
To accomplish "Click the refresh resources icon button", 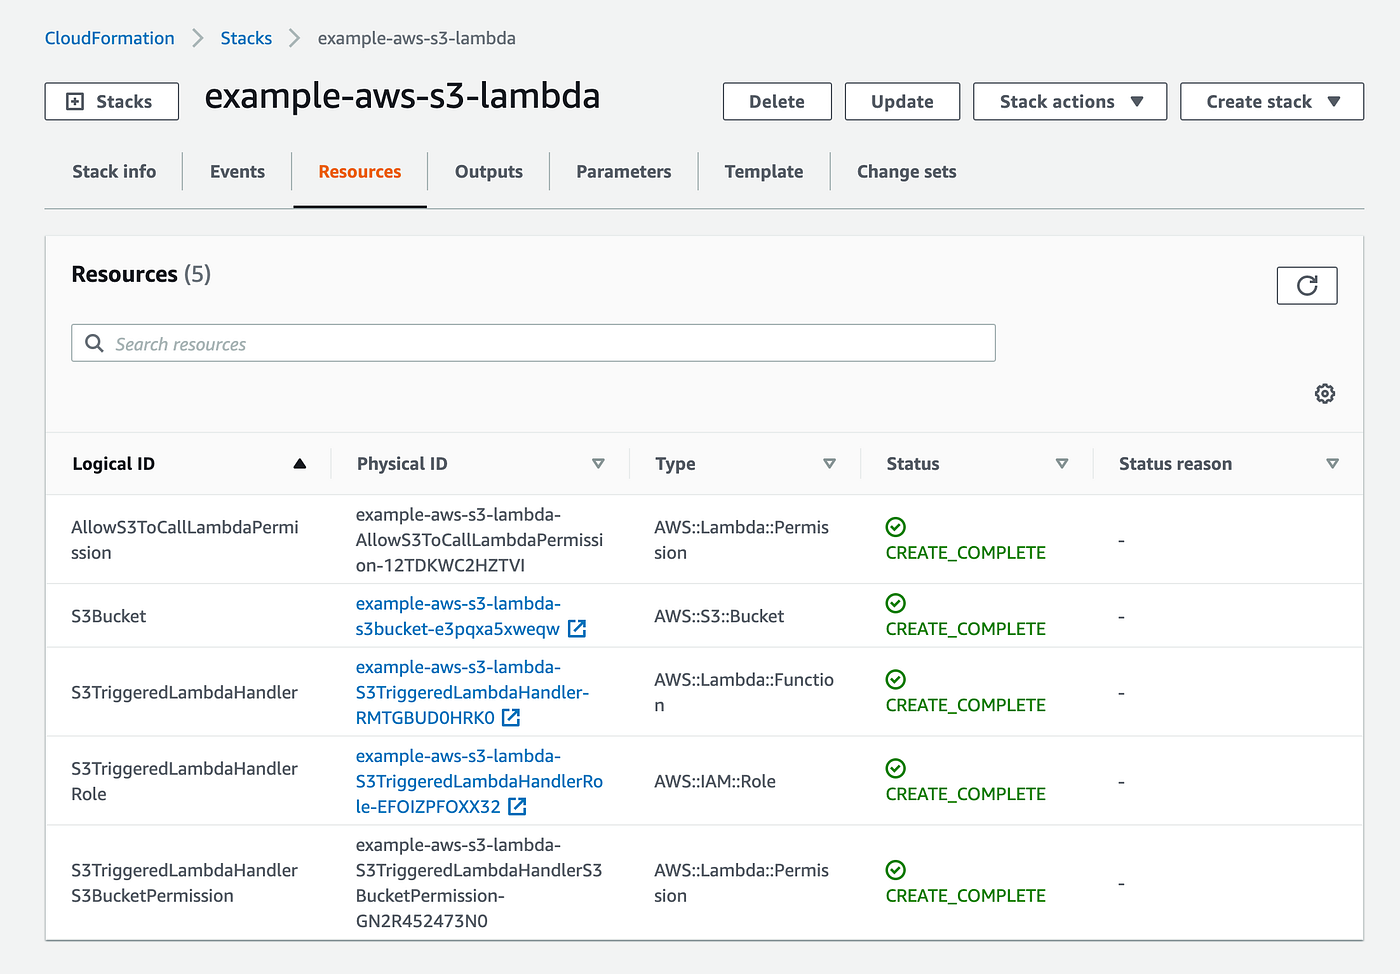I will 1306,285.
